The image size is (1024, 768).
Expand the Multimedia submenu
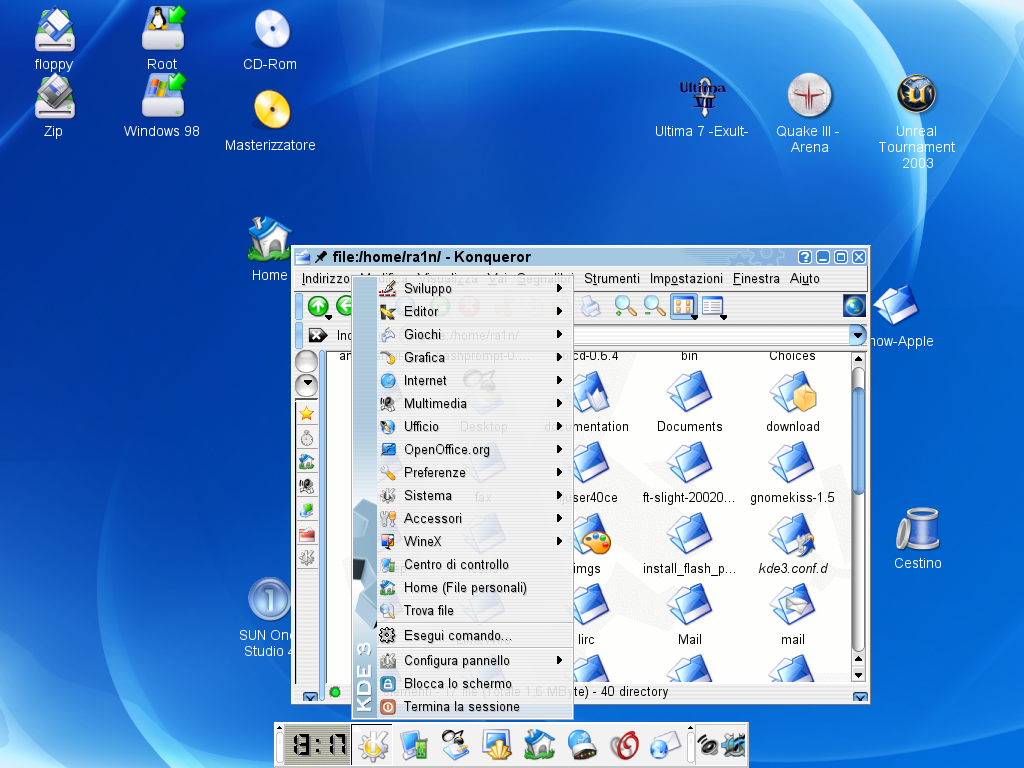(475, 403)
